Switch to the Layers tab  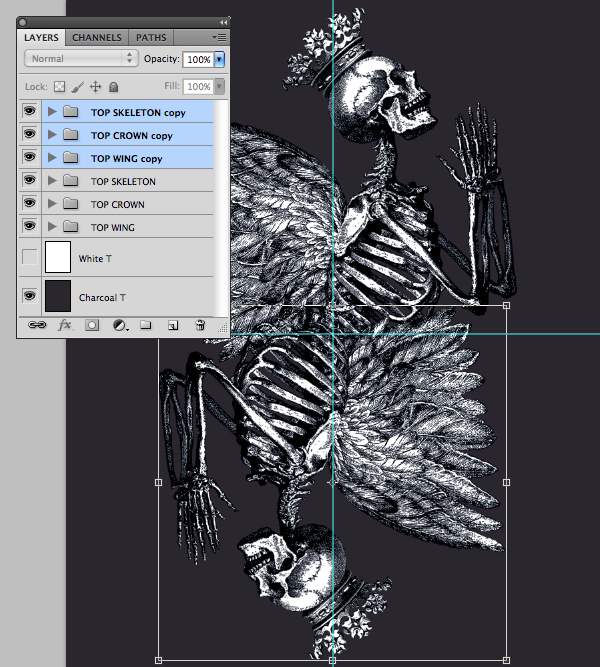point(41,37)
